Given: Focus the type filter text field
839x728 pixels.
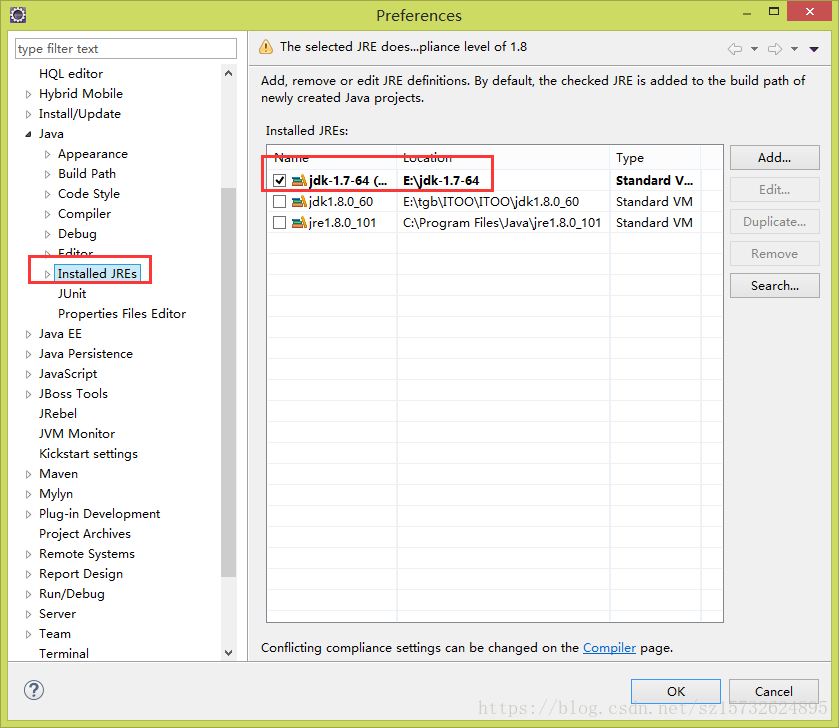Looking at the screenshot, I should [126, 49].
